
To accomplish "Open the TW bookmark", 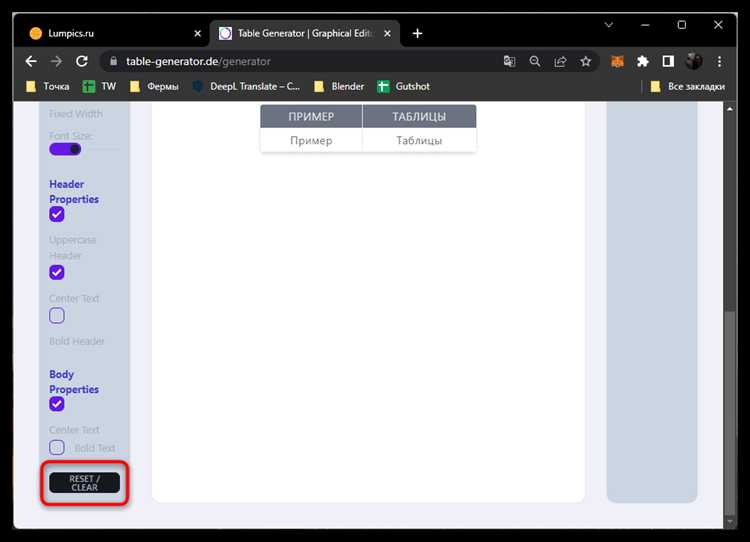I will (99, 87).
